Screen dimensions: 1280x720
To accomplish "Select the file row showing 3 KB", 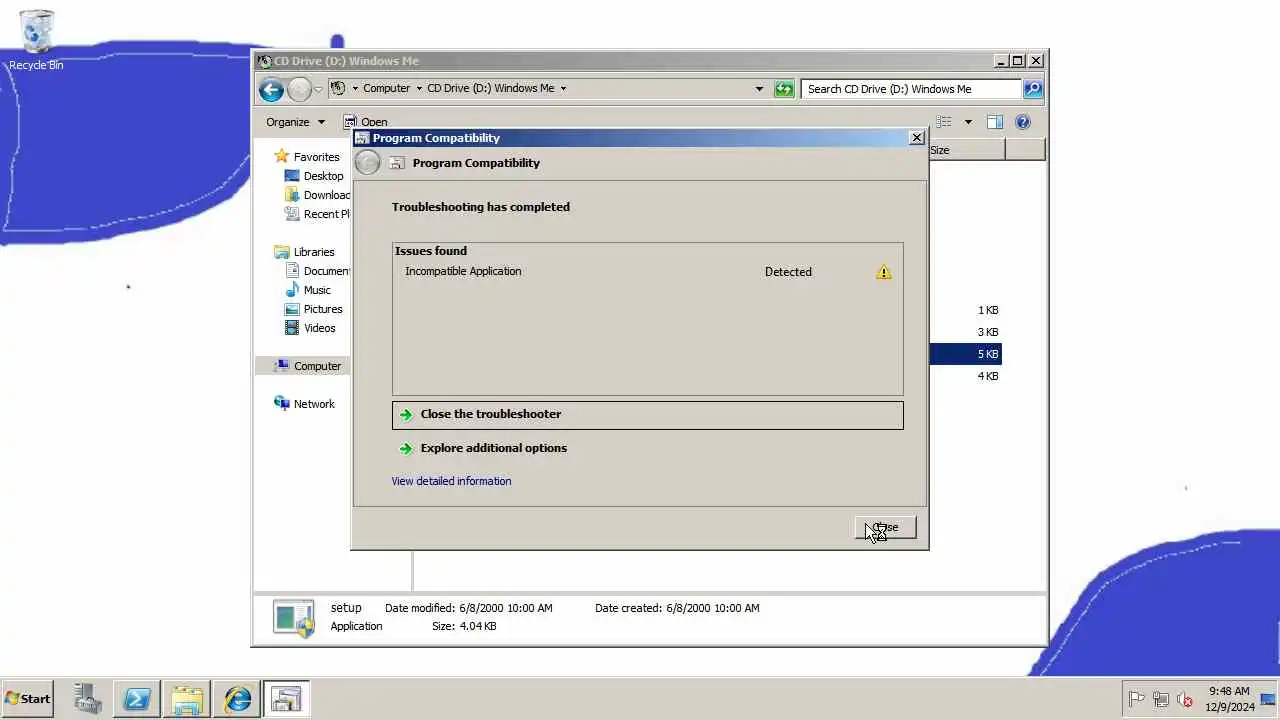I will (965, 332).
